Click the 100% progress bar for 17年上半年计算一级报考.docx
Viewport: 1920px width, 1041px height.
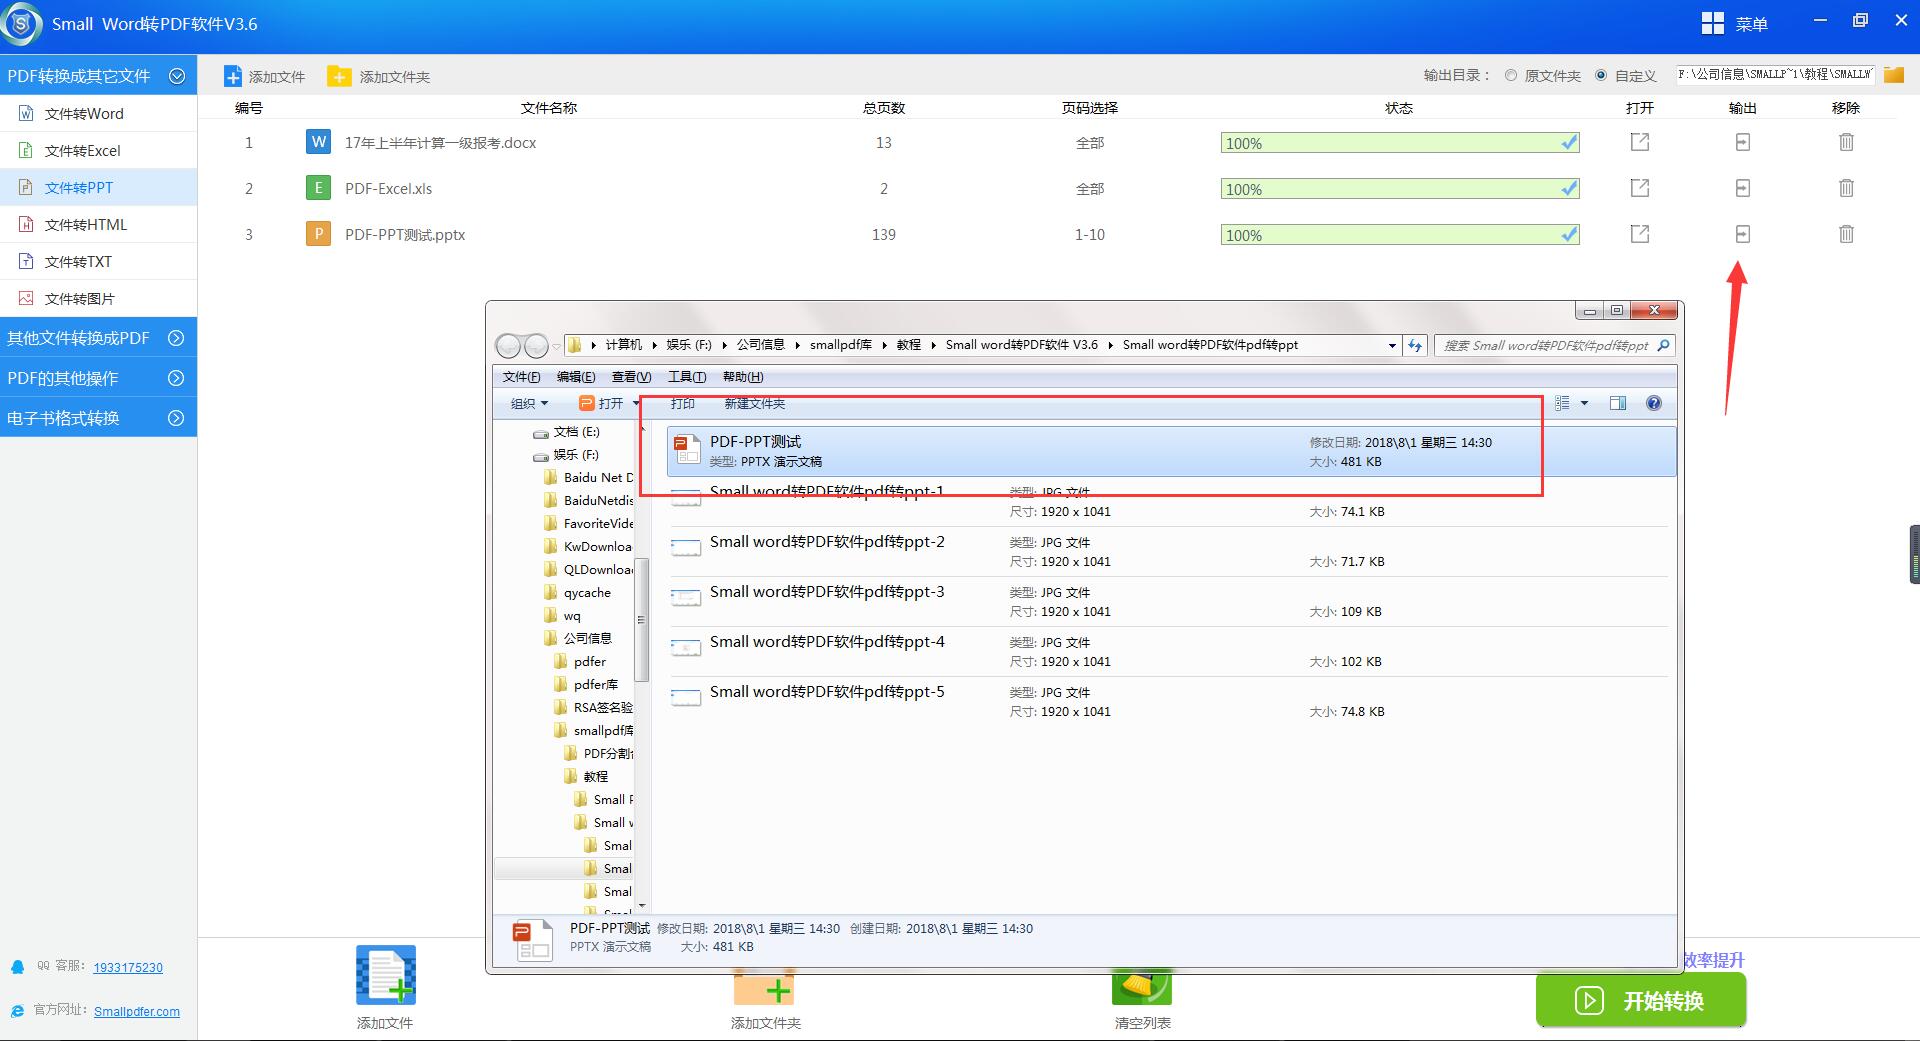pyautogui.click(x=1400, y=143)
